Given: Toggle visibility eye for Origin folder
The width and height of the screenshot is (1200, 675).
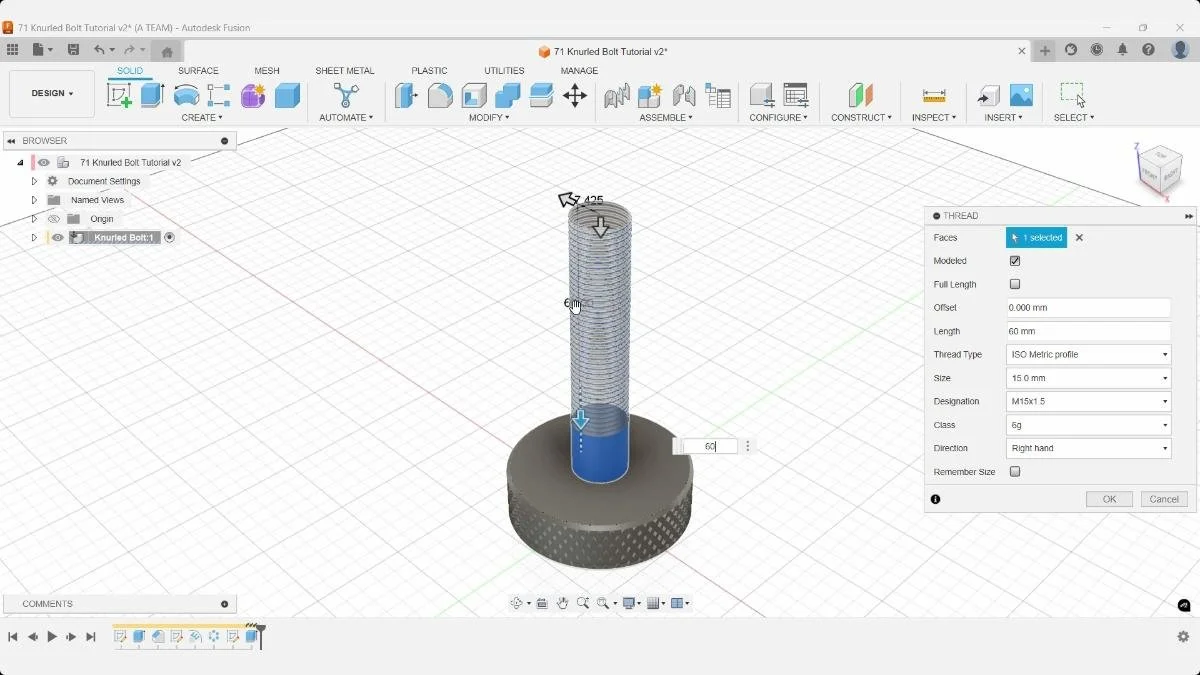Looking at the screenshot, I should [54, 219].
